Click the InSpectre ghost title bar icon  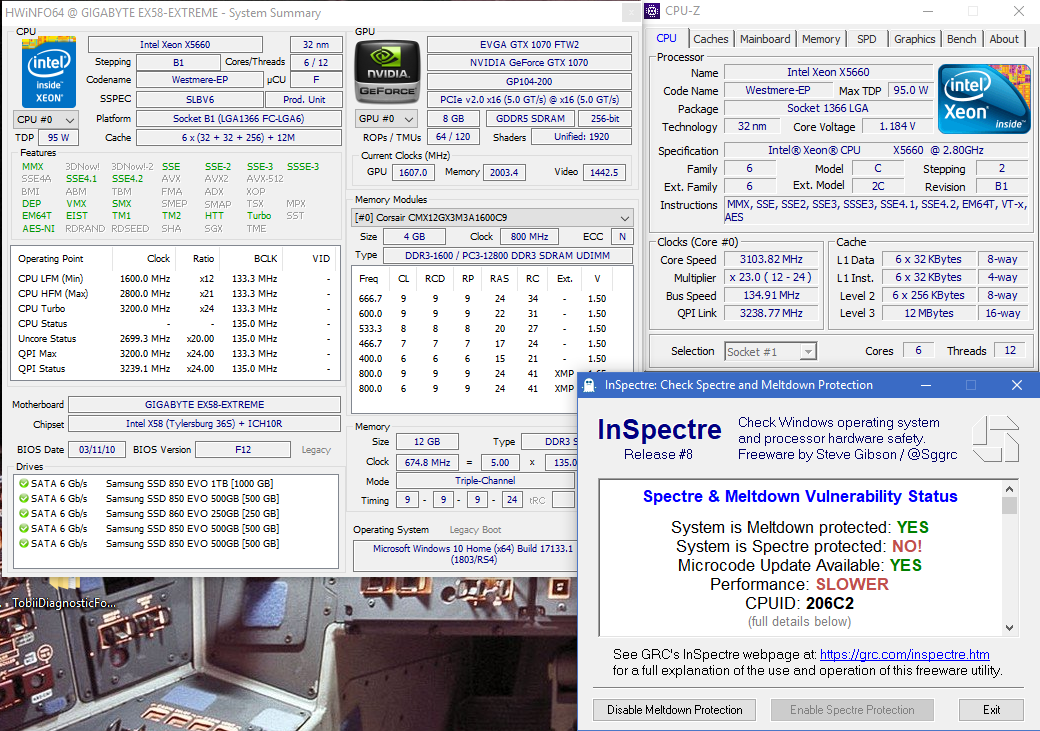coord(588,385)
